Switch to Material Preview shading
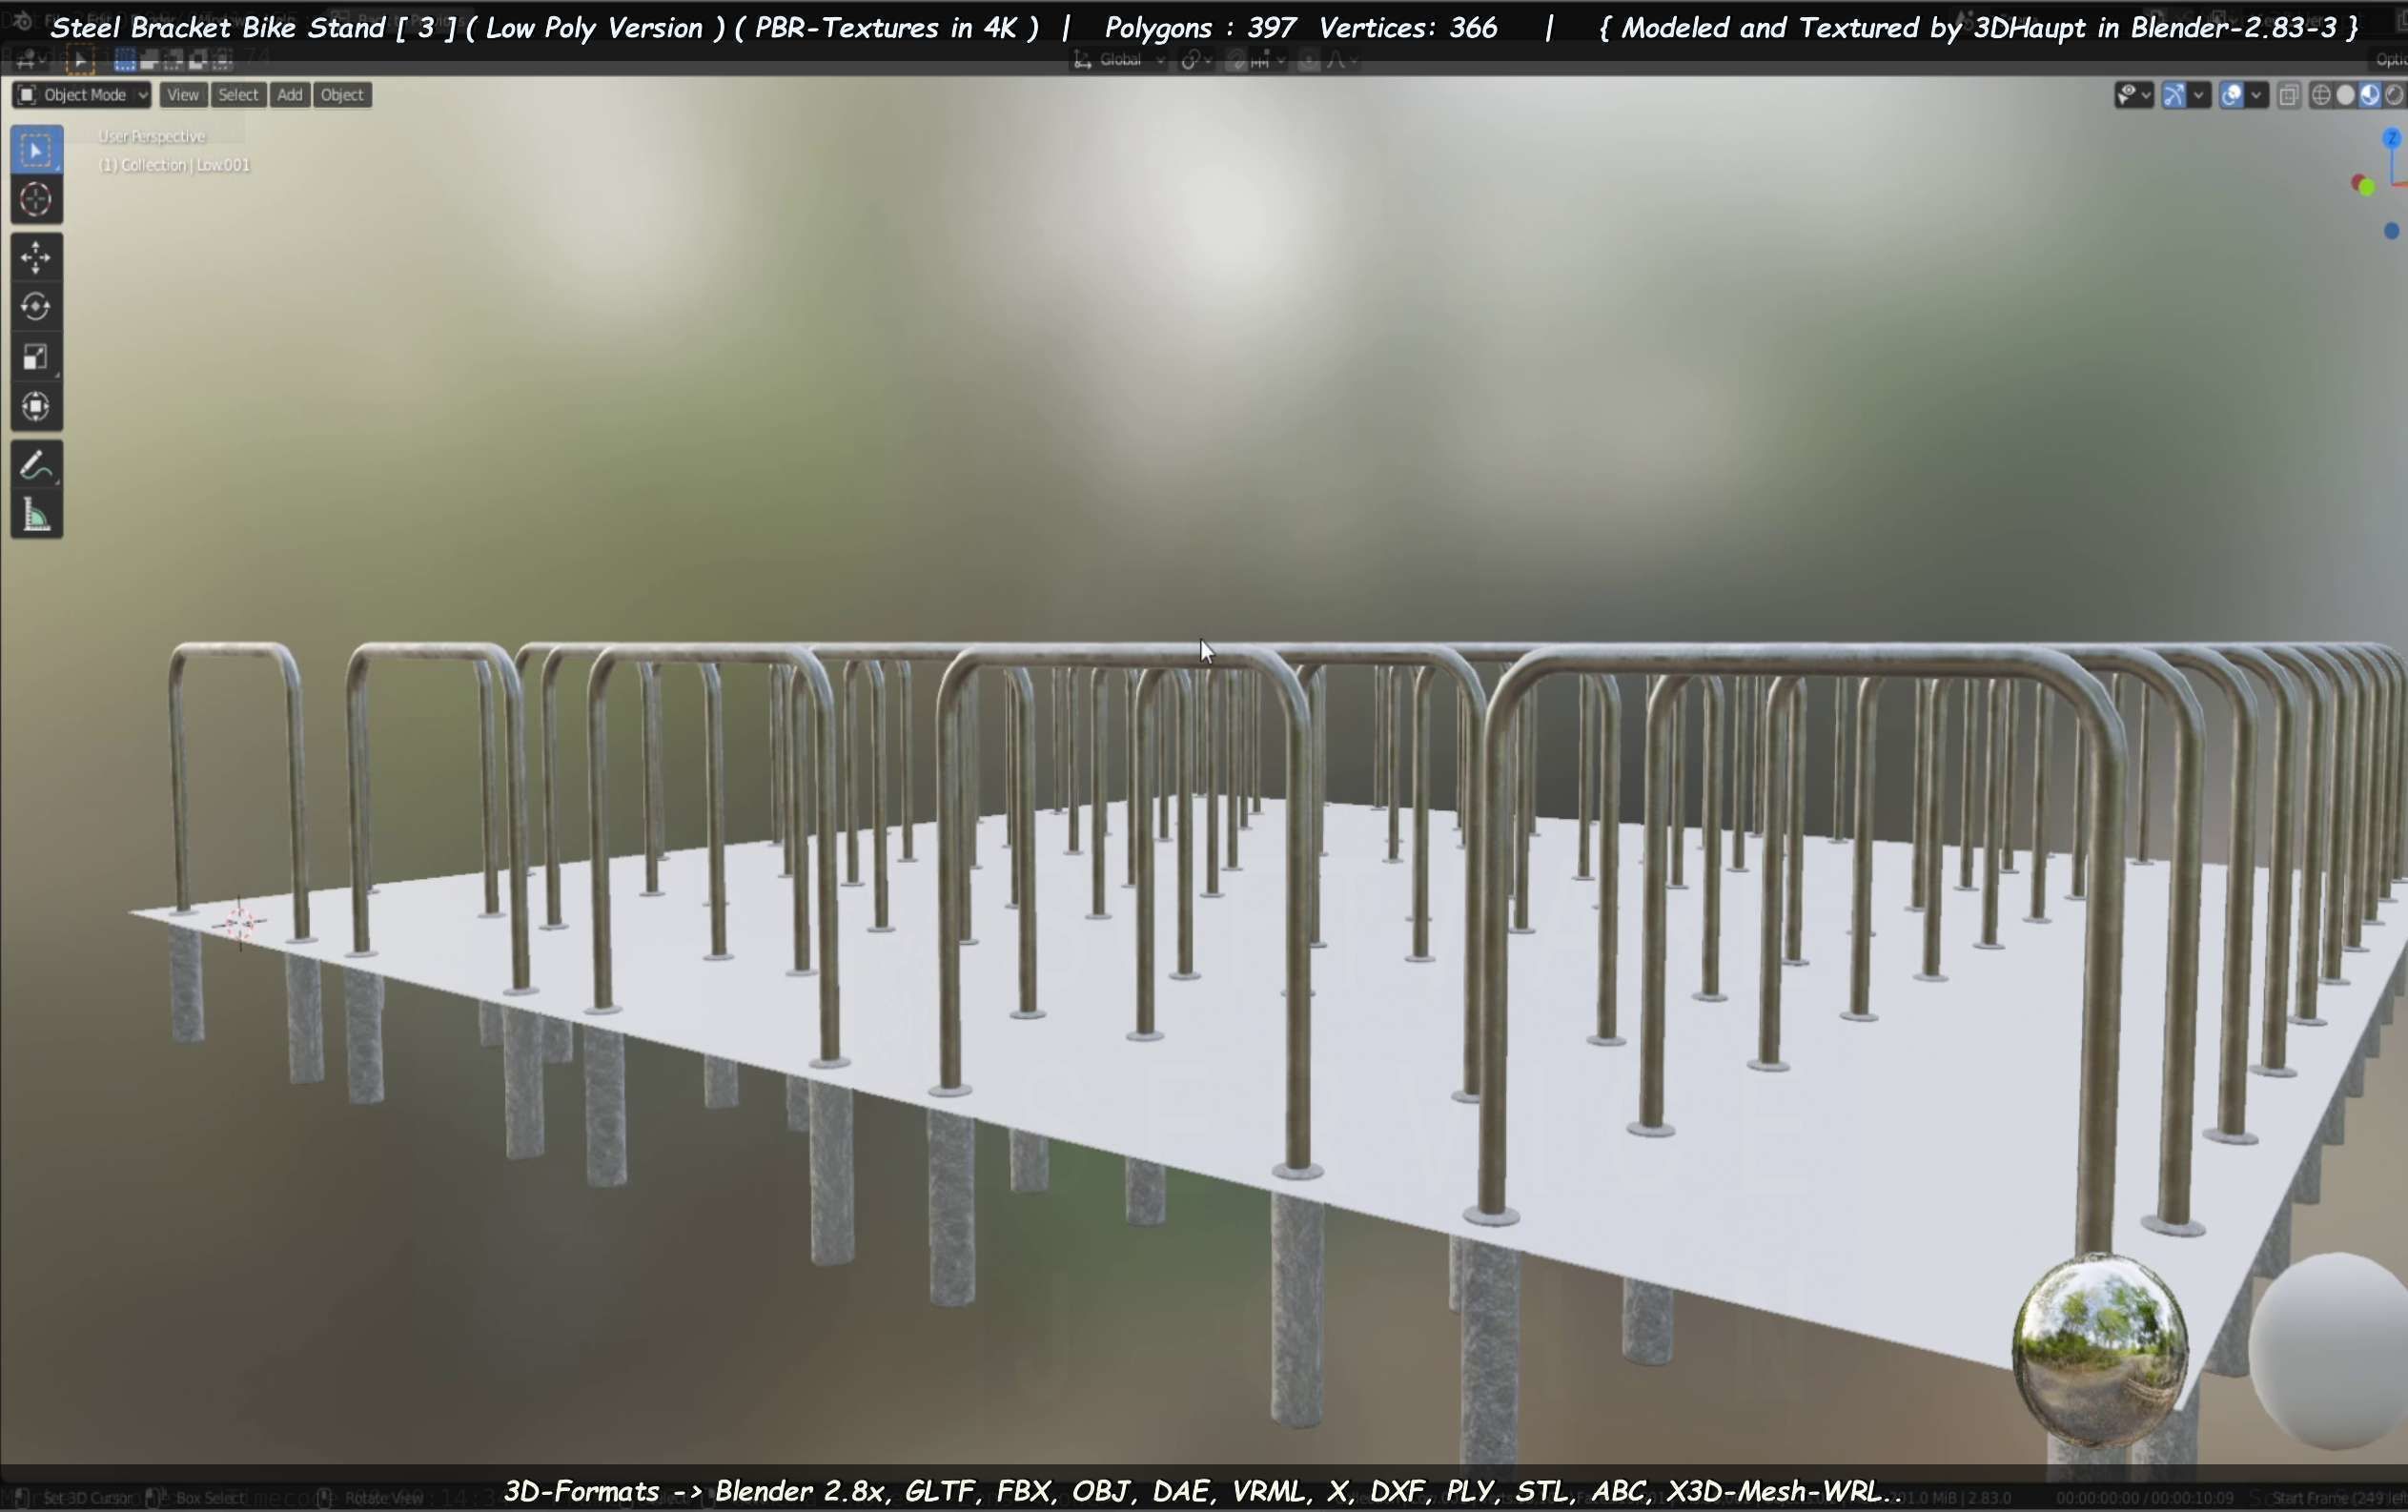2408x1512 pixels. coord(2369,95)
